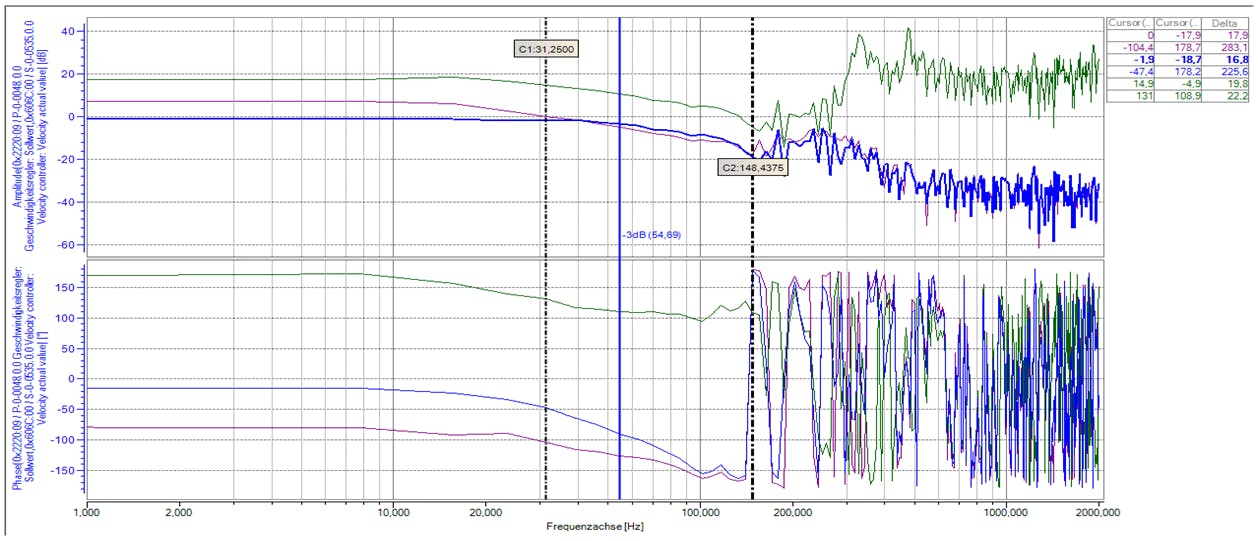Click the -150 phase axis tick
The height and width of the screenshot is (541, 1258).
point(65,471)
